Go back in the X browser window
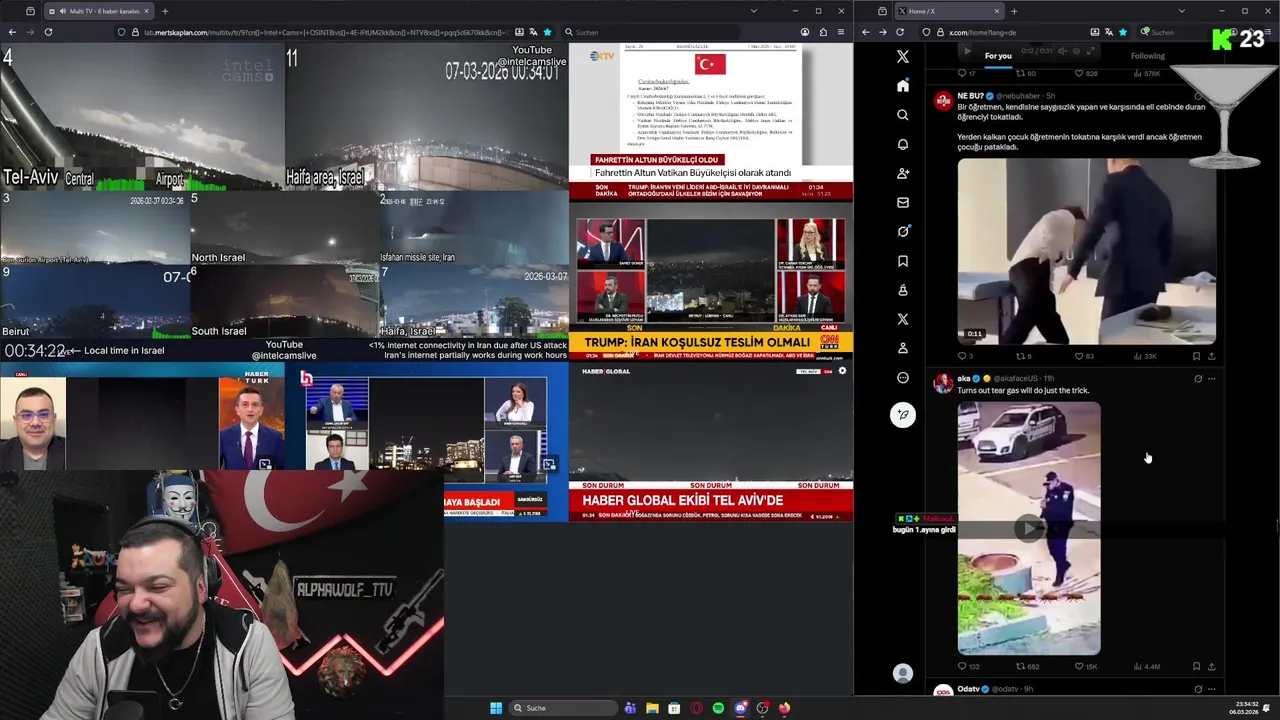The height and width of the screenshot is (720, 1280). coord(865,32)
